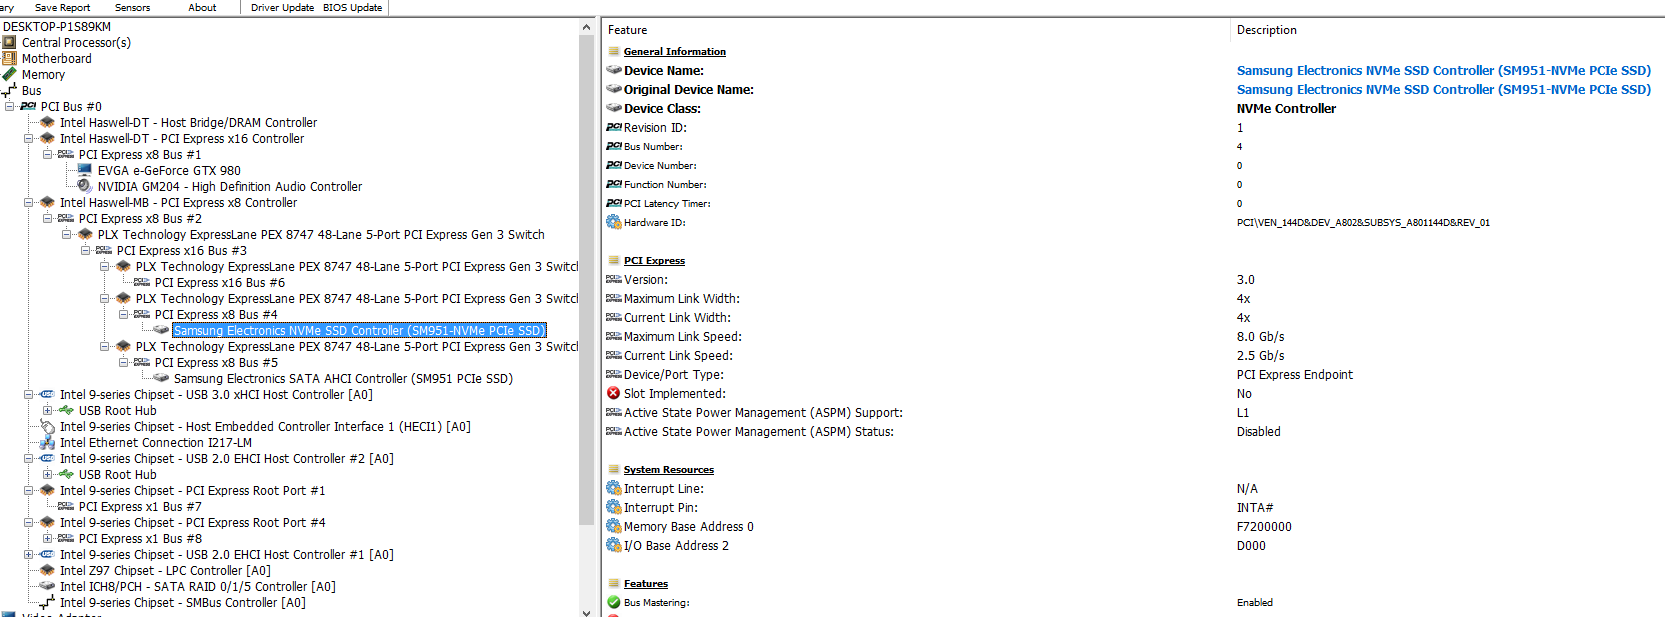Expand the USB Root Hub under xHCI controller
1665x617 pixels.
click(48, 411)
